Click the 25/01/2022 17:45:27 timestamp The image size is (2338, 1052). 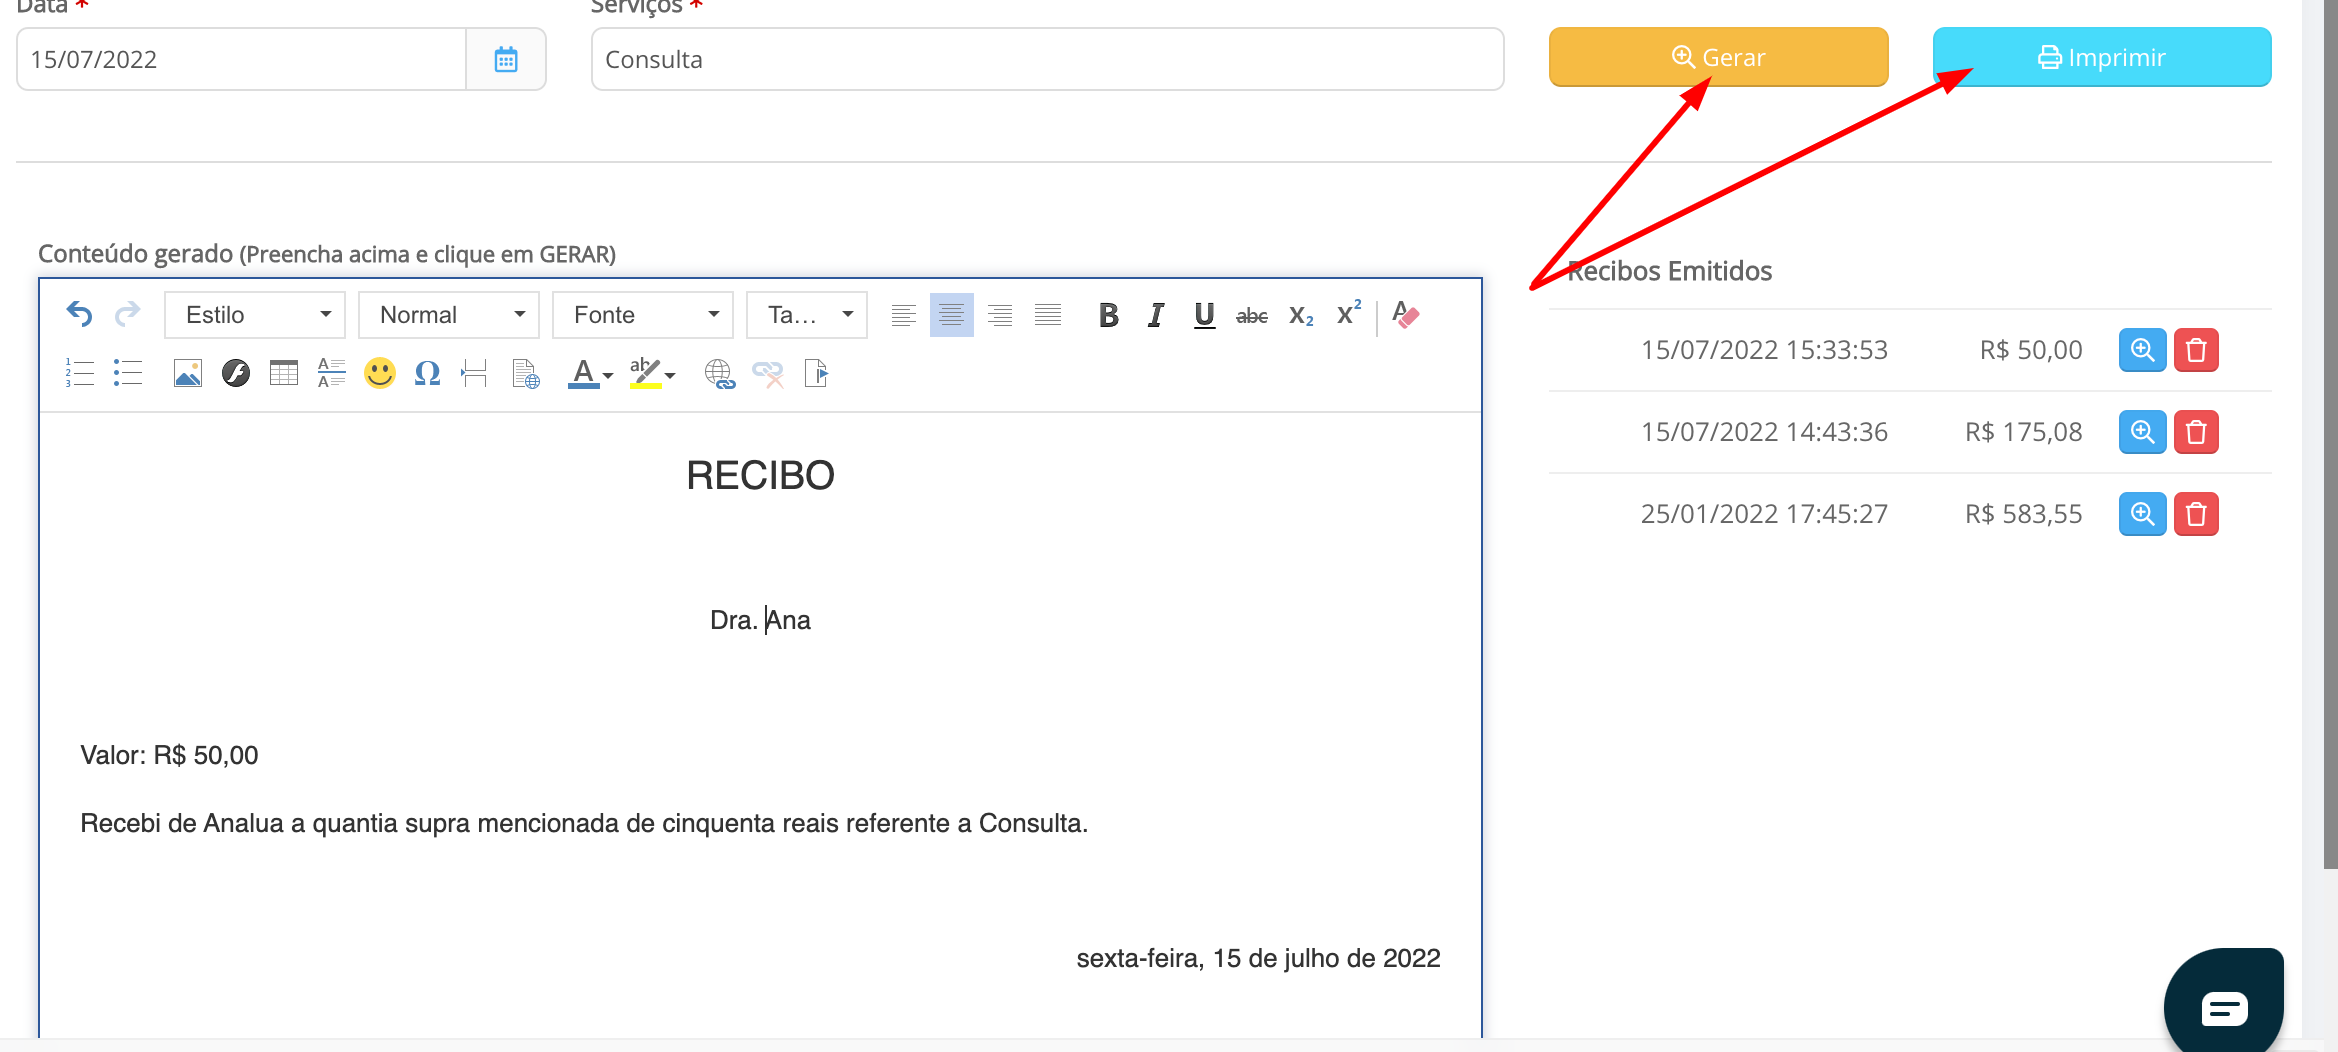tap(1764, 514)
